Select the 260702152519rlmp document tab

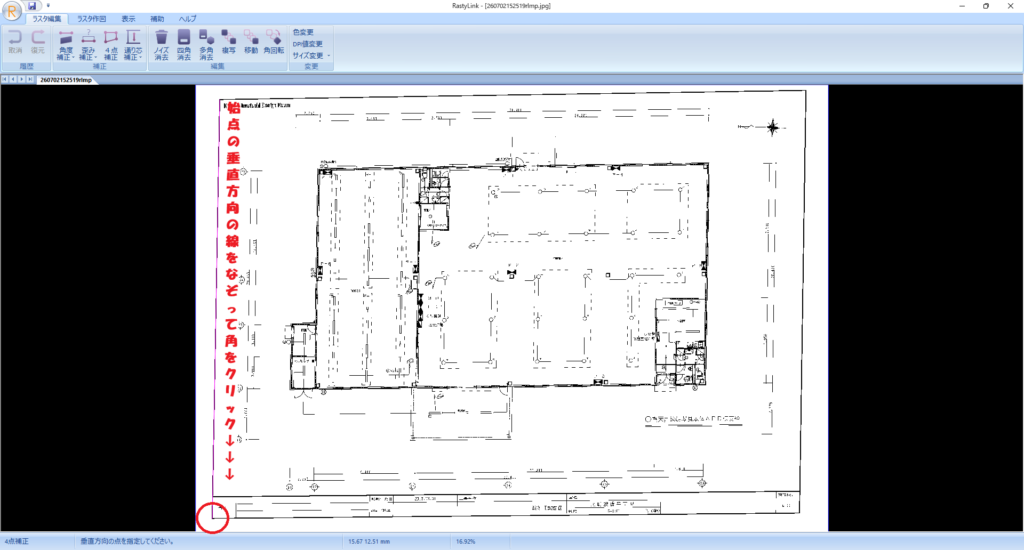pos(66,80)
